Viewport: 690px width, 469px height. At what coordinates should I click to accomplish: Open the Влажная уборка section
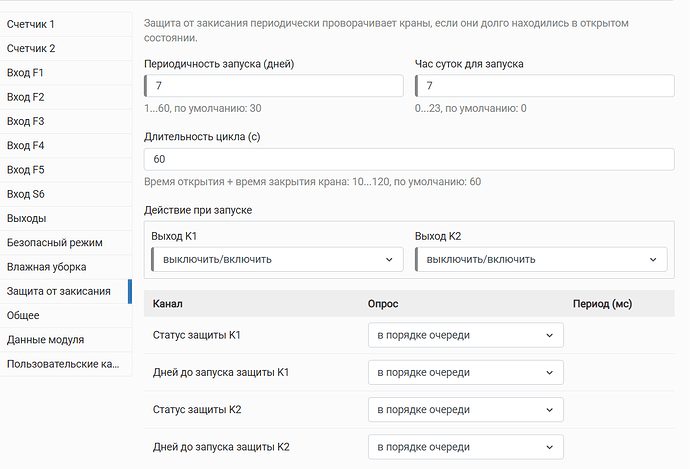pos(66,267)
